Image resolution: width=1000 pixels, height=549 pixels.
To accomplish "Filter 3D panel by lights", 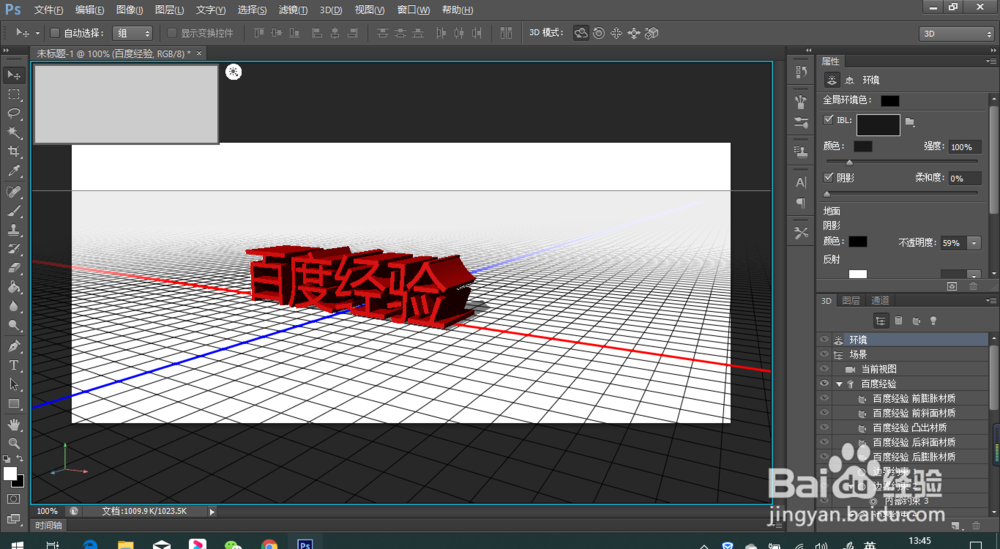I will (x=934, y=321).
